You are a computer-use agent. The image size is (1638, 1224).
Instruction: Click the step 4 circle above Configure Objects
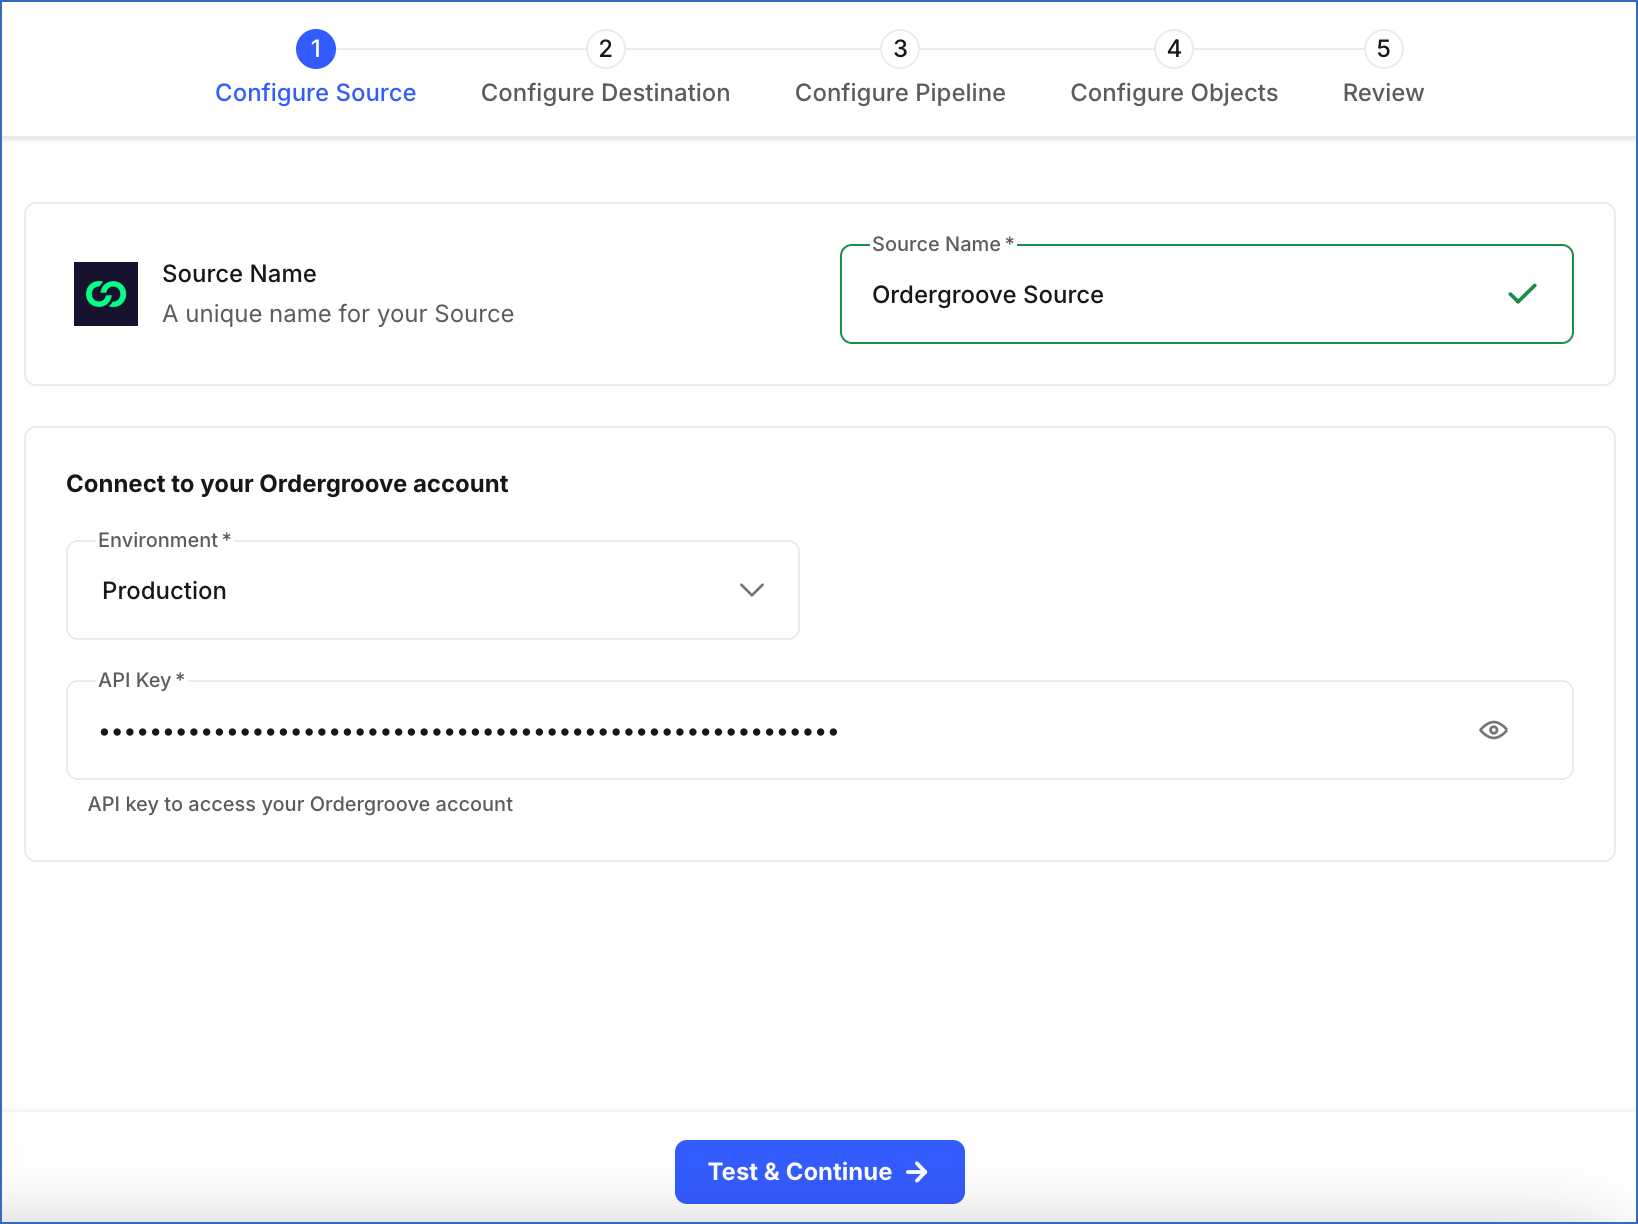pos(1173,48)
